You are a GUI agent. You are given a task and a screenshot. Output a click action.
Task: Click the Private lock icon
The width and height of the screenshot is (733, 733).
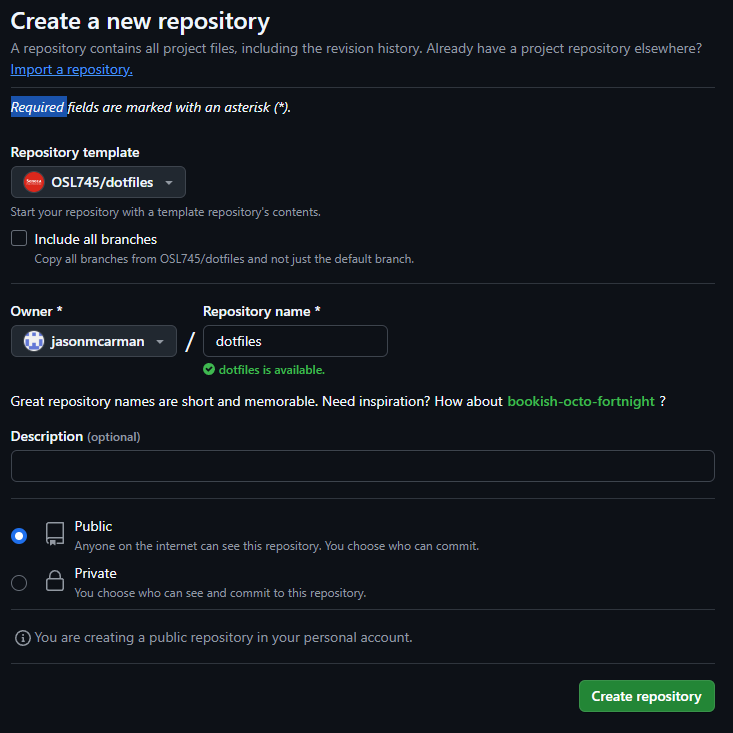click(55, 581)
